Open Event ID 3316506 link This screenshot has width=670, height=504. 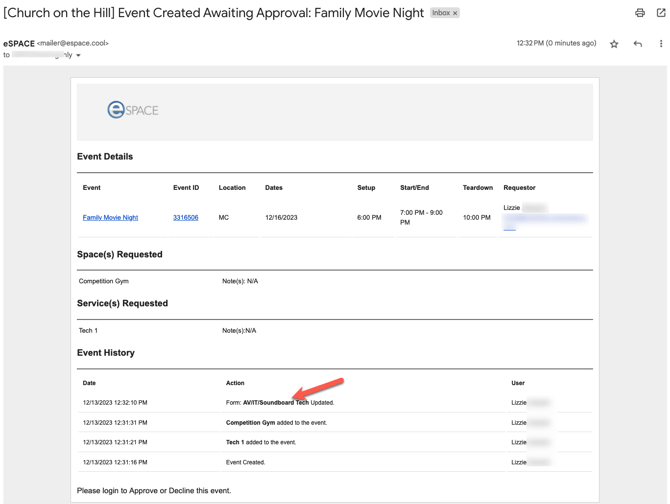185,217
